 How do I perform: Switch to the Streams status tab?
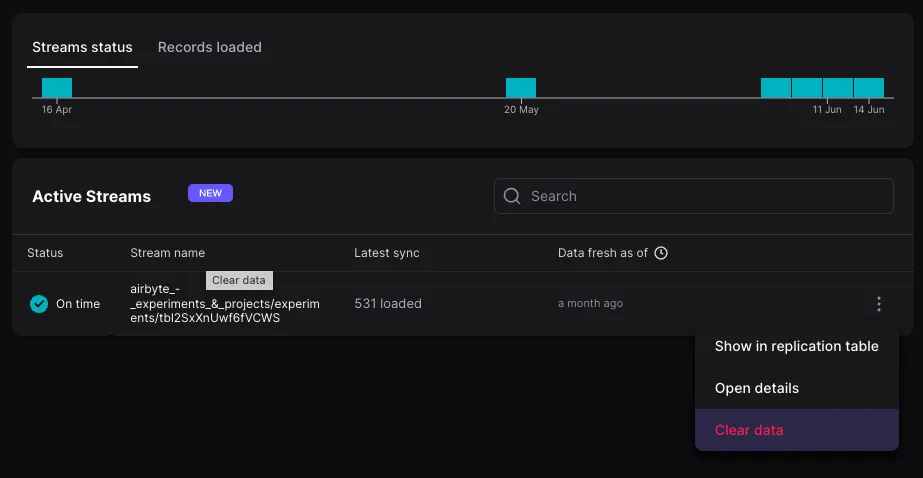[x=82, y=47]
